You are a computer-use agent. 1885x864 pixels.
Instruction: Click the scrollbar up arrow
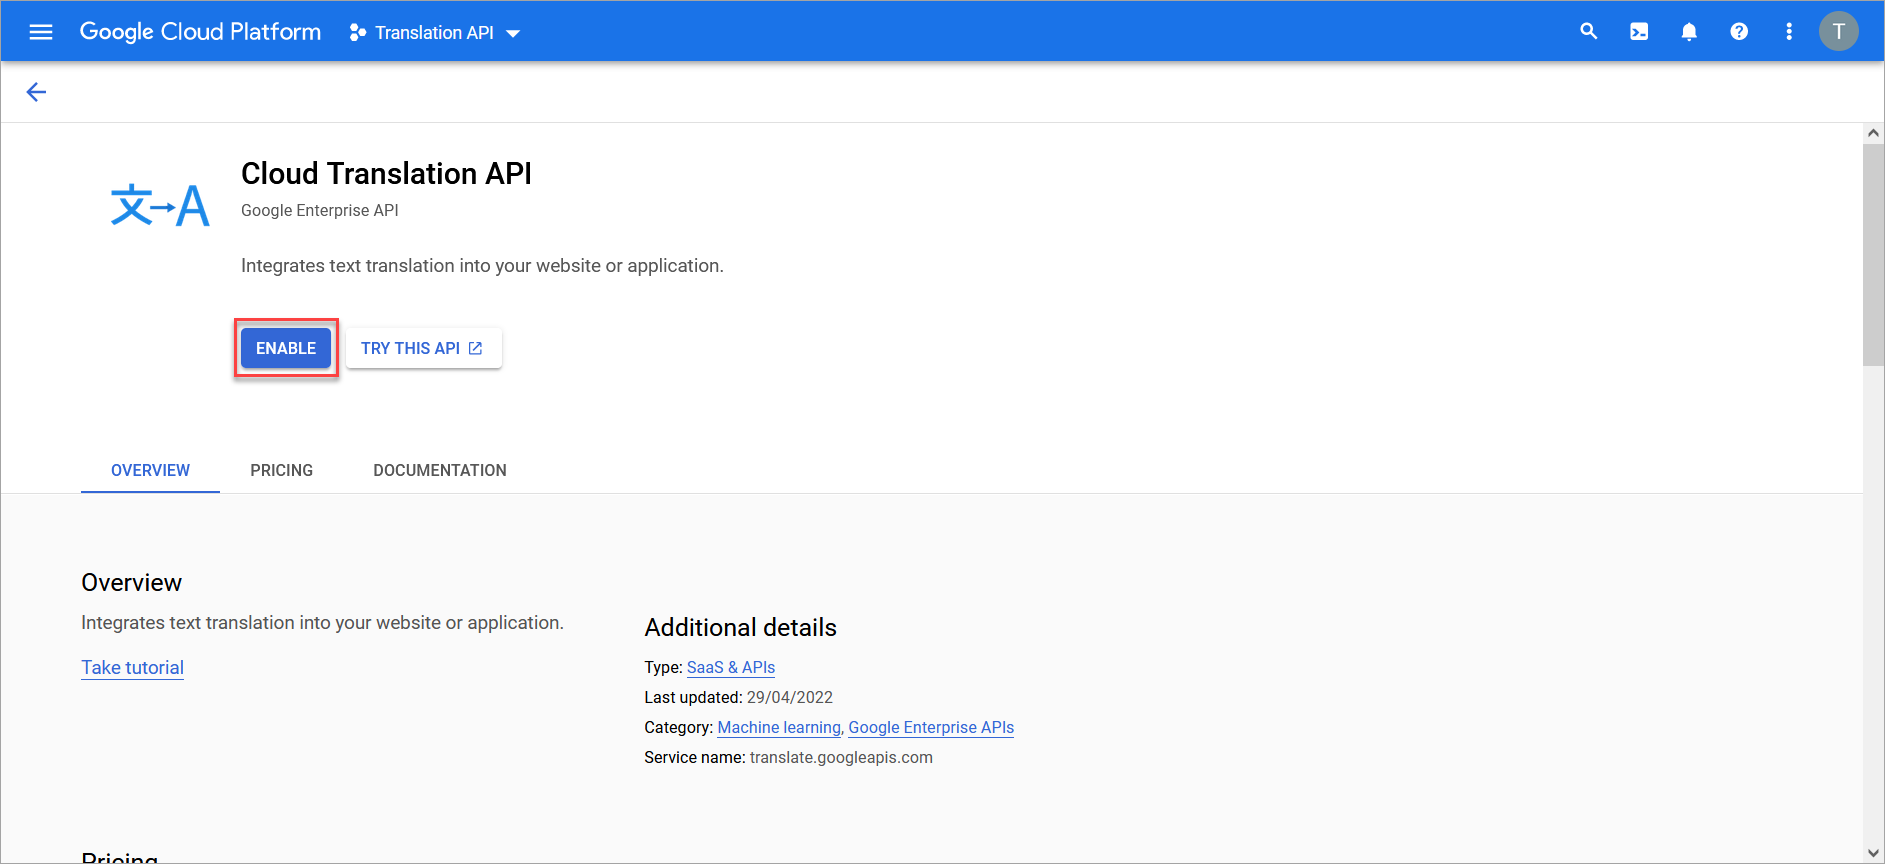tap(1873, 133)
